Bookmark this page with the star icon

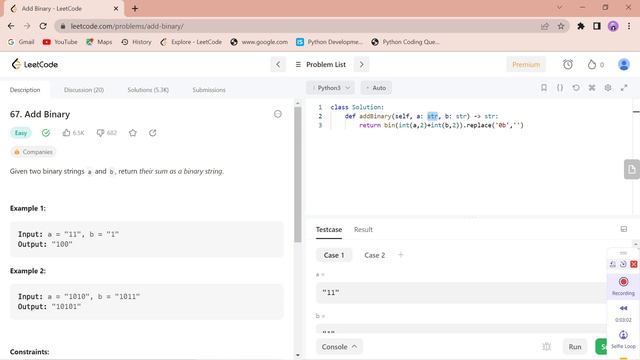[561, 26]
